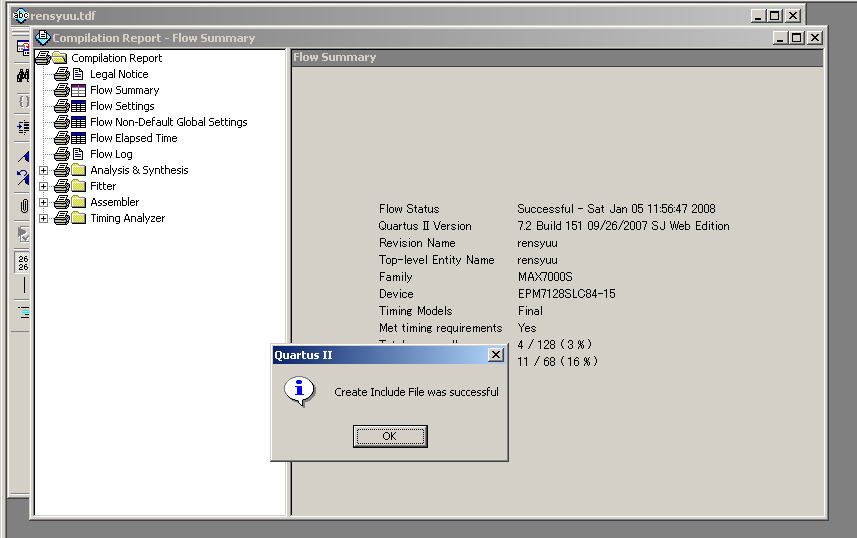Expand the Timing Analyzer folder node

click(43, 218)
